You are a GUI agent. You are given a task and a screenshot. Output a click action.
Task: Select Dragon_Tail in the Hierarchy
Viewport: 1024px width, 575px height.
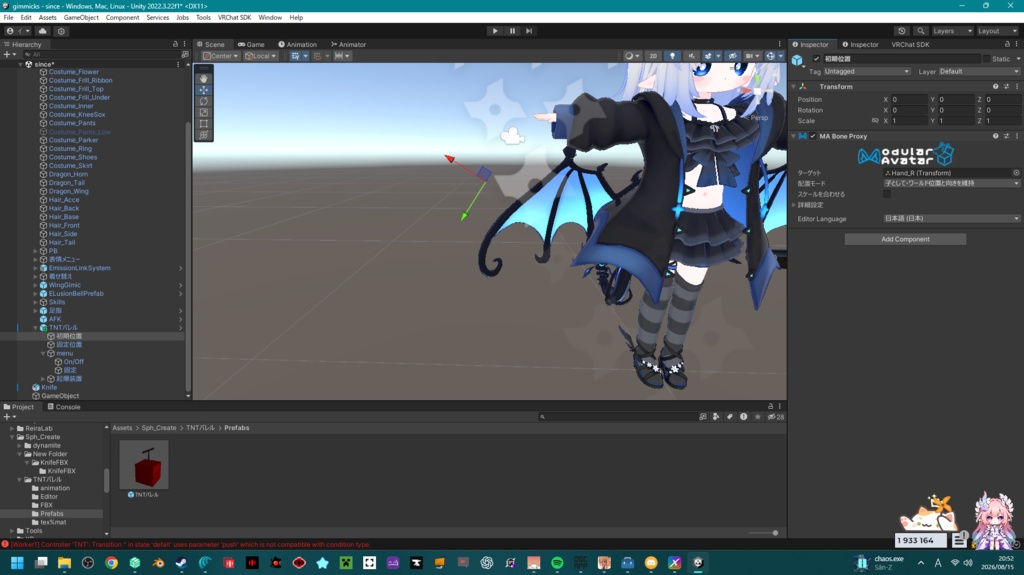point(69,183)
